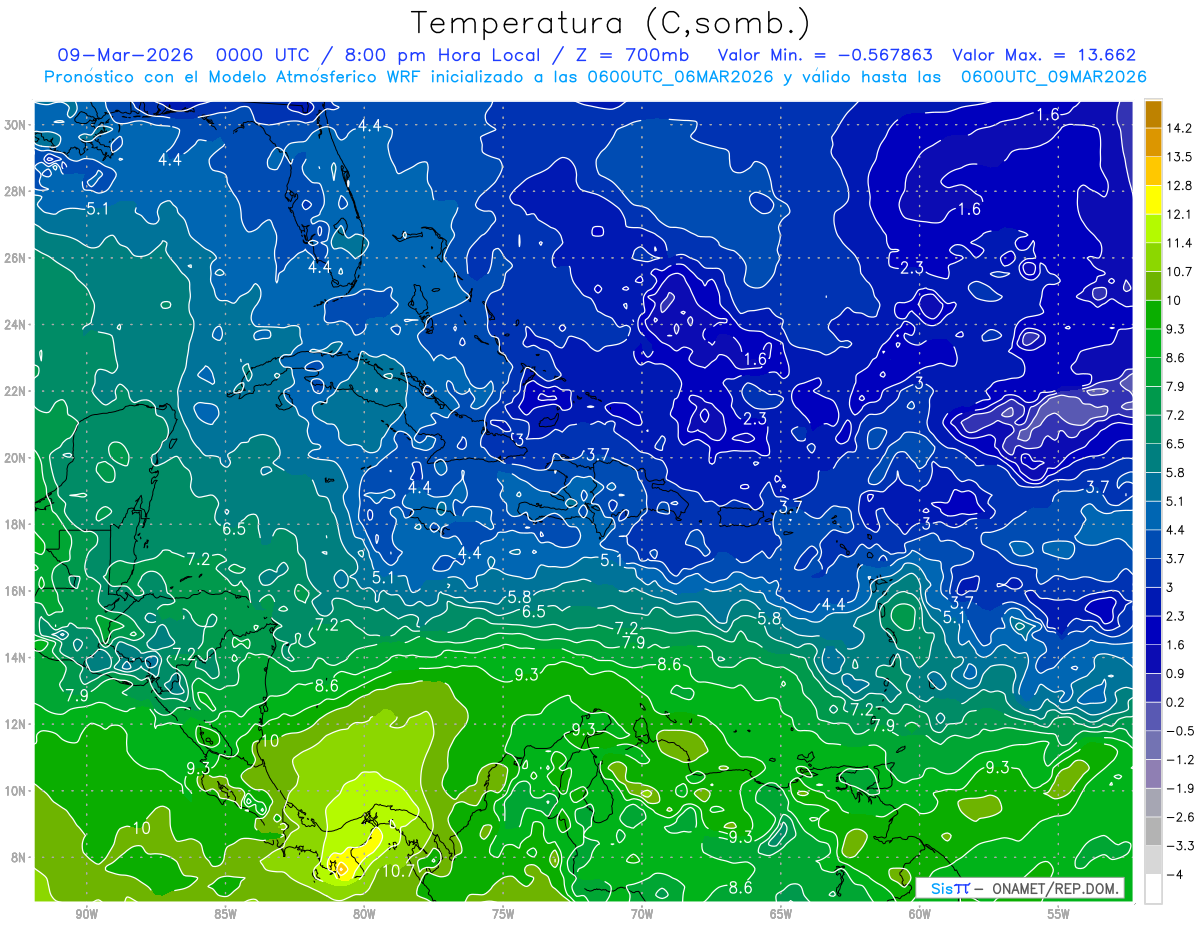Click the top dark orange color scale swatch
Viewport: 1200px width, 927px height.
tap(1153, 115)
